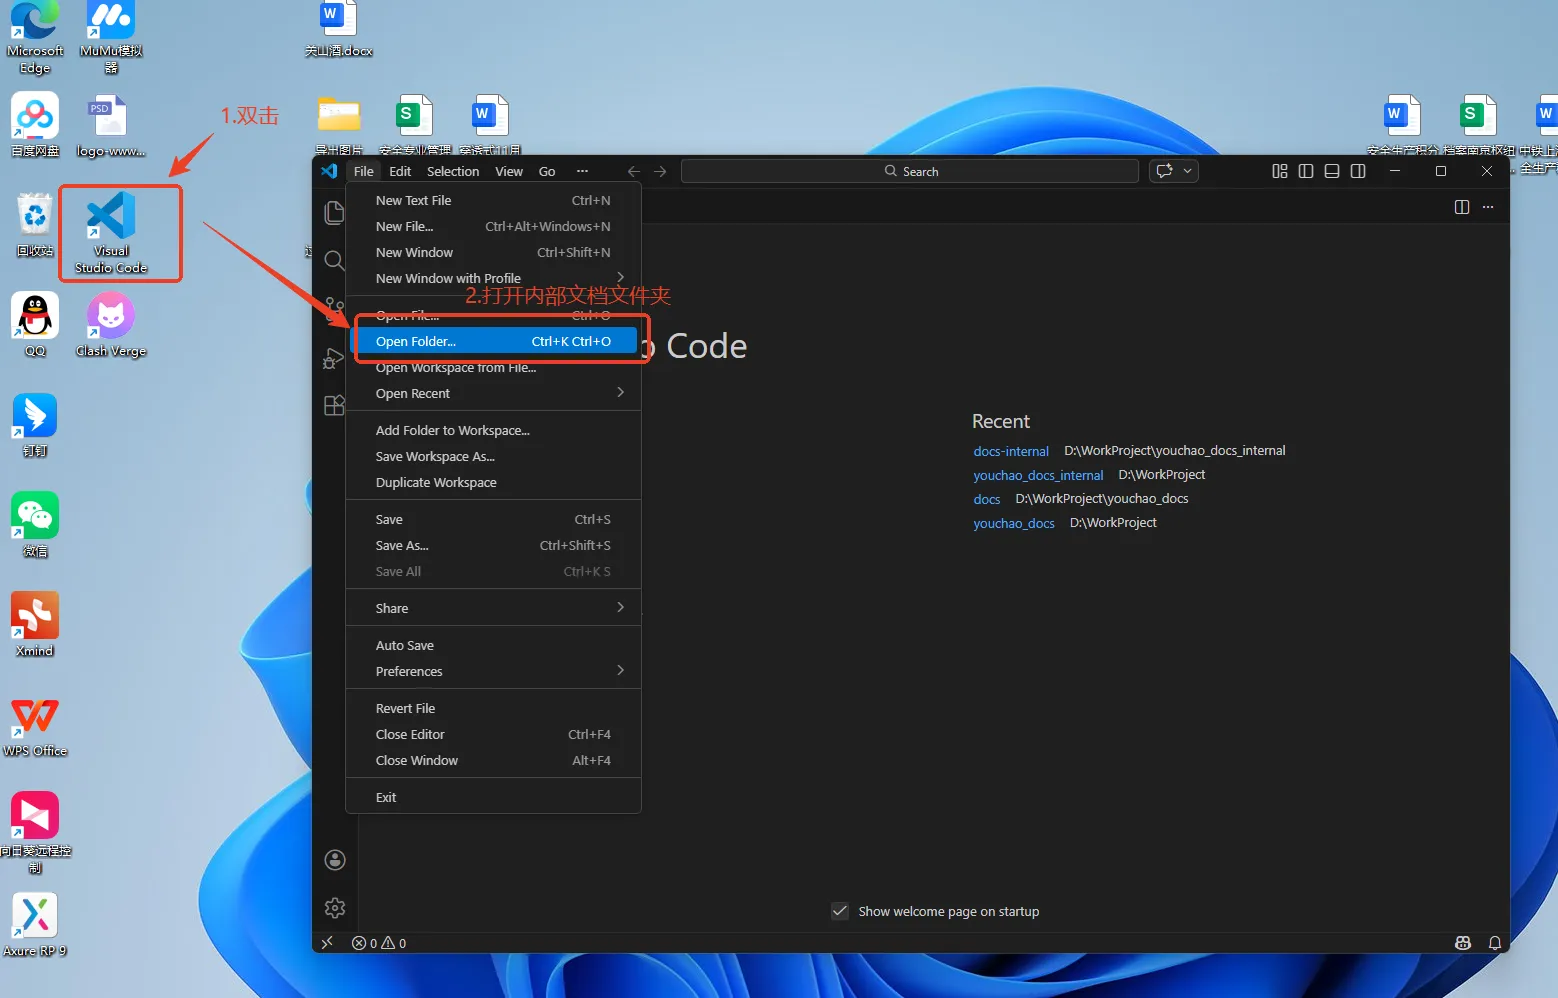Open Copilot status icon in status bar
Screen dimensions: 1558x998
pos(1463,943)
